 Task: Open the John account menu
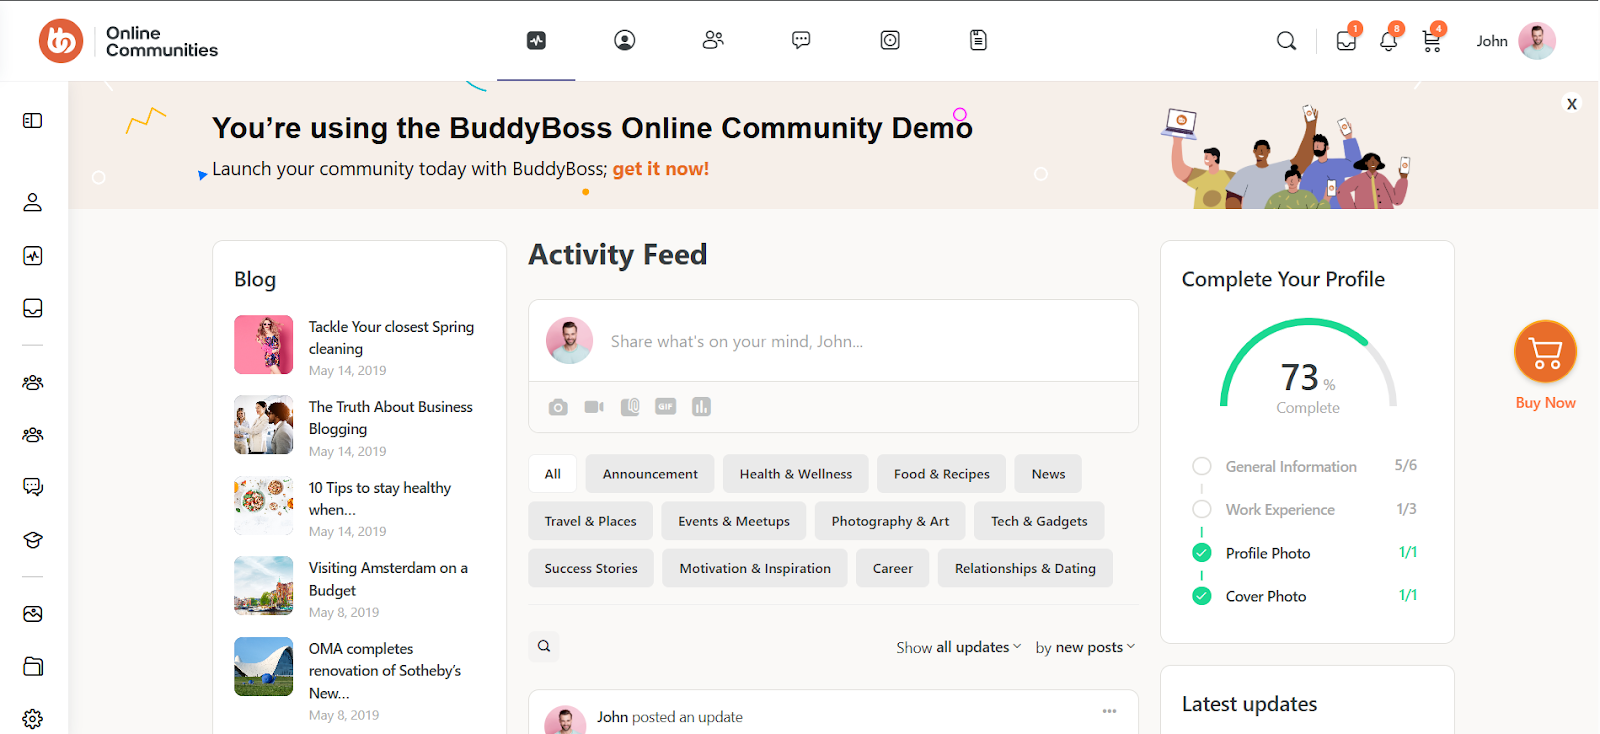[x=1516, y=41]
